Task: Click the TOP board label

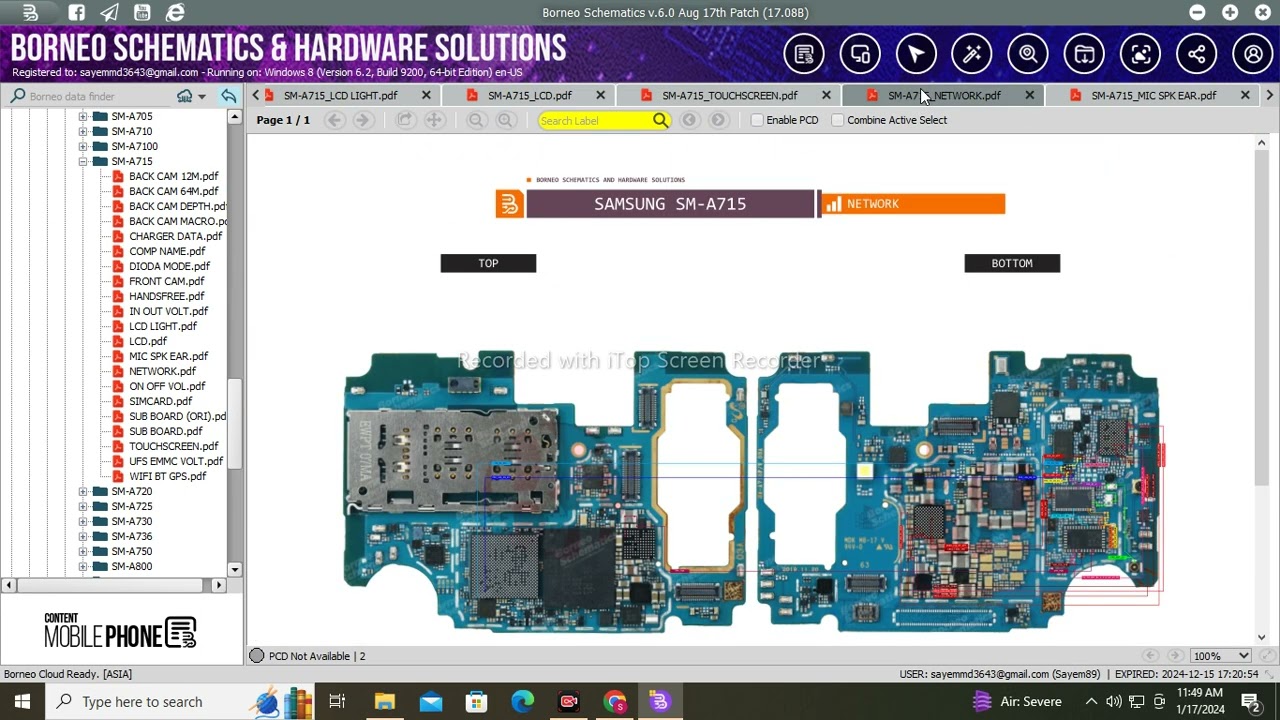Action: [488, 263]
